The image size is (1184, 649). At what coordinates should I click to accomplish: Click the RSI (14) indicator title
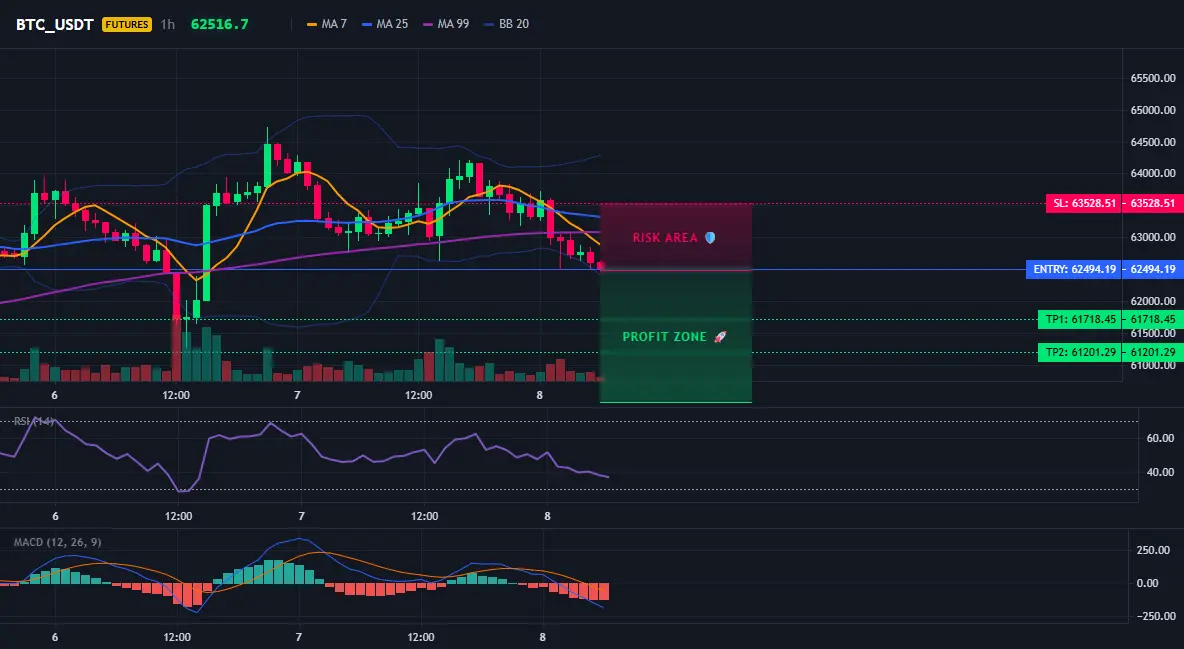point(33,421)
